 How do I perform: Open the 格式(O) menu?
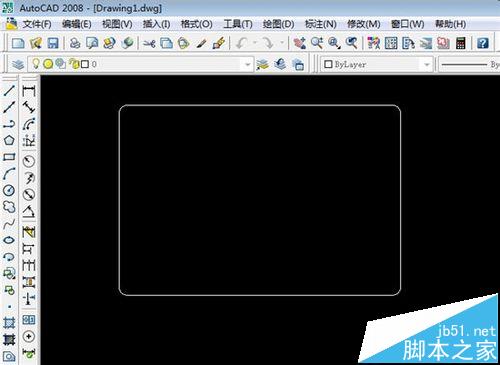197,24
